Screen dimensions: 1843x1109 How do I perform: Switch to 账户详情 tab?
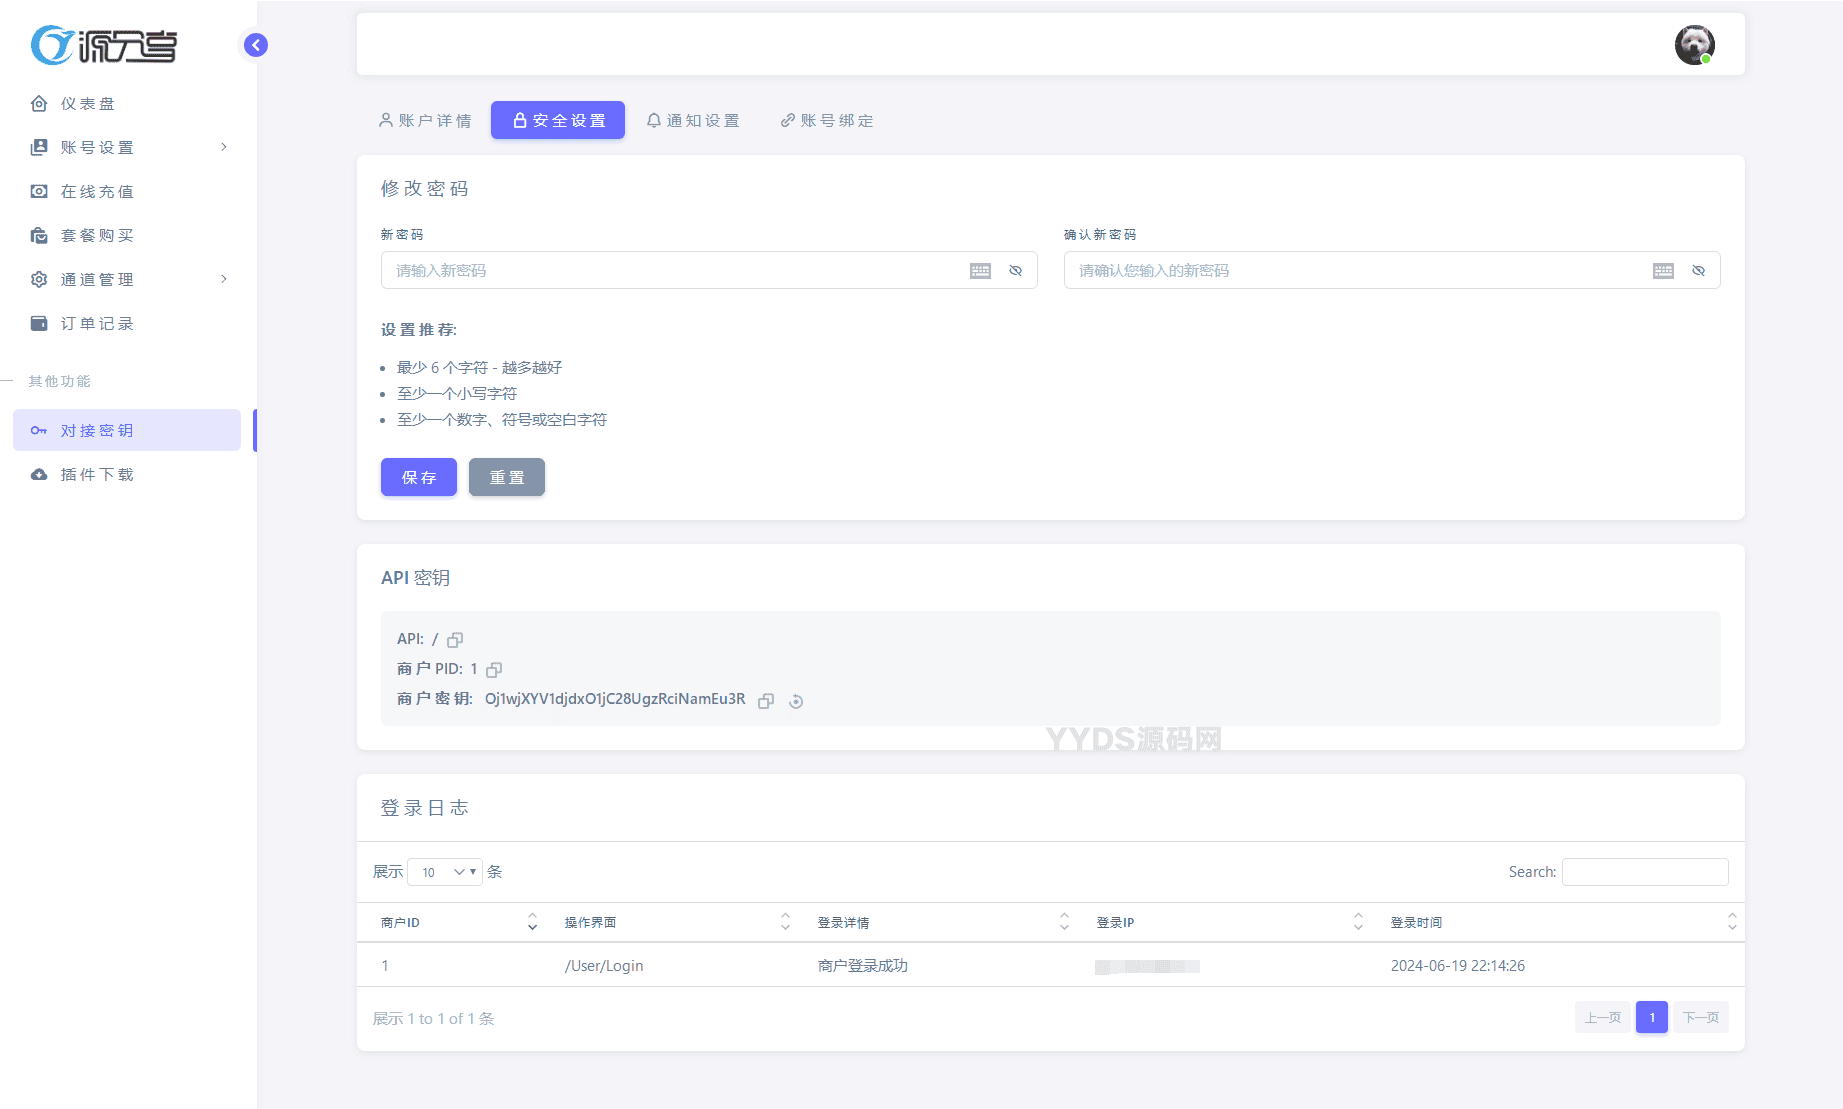[x=425, y=120]
